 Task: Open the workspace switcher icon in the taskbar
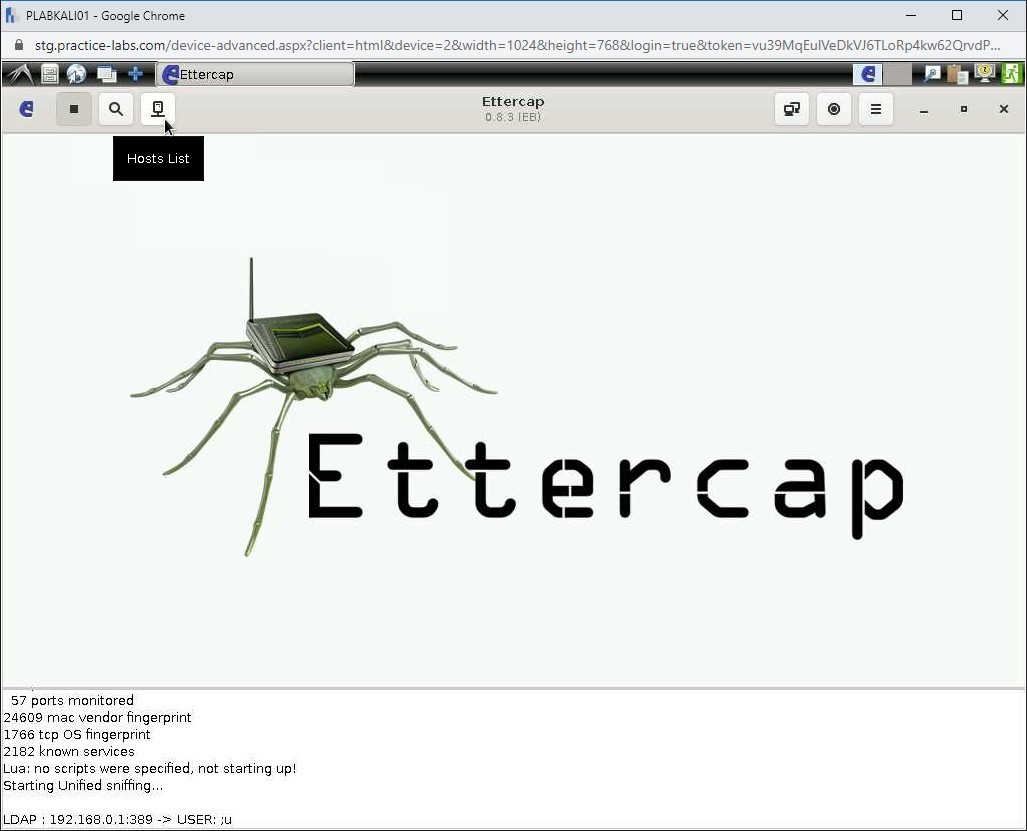[x=106, y=73]
